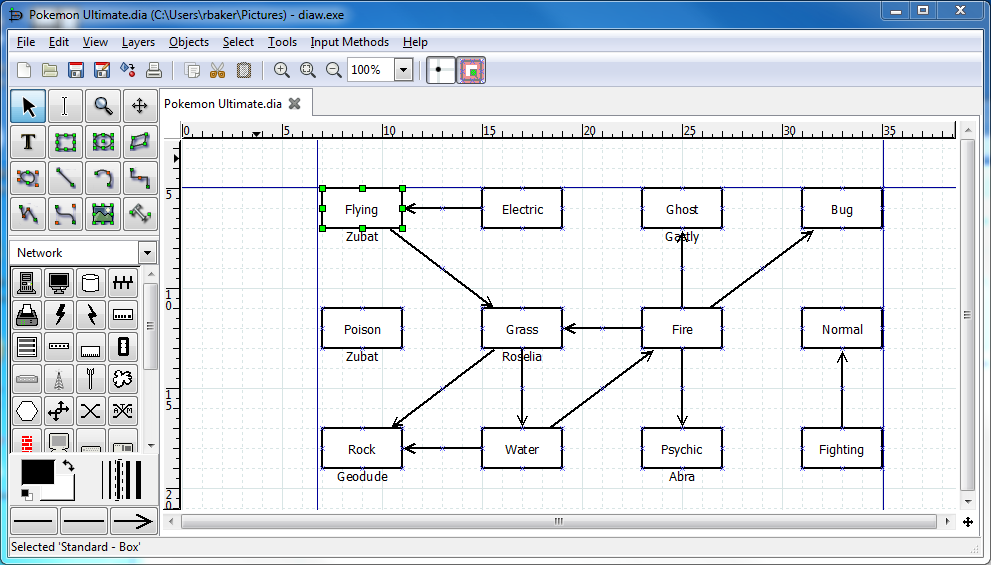The height and width of the screenshot is (565, 991).
Task: Open the line start arrow style selector
Action: [x=34, y=521]
